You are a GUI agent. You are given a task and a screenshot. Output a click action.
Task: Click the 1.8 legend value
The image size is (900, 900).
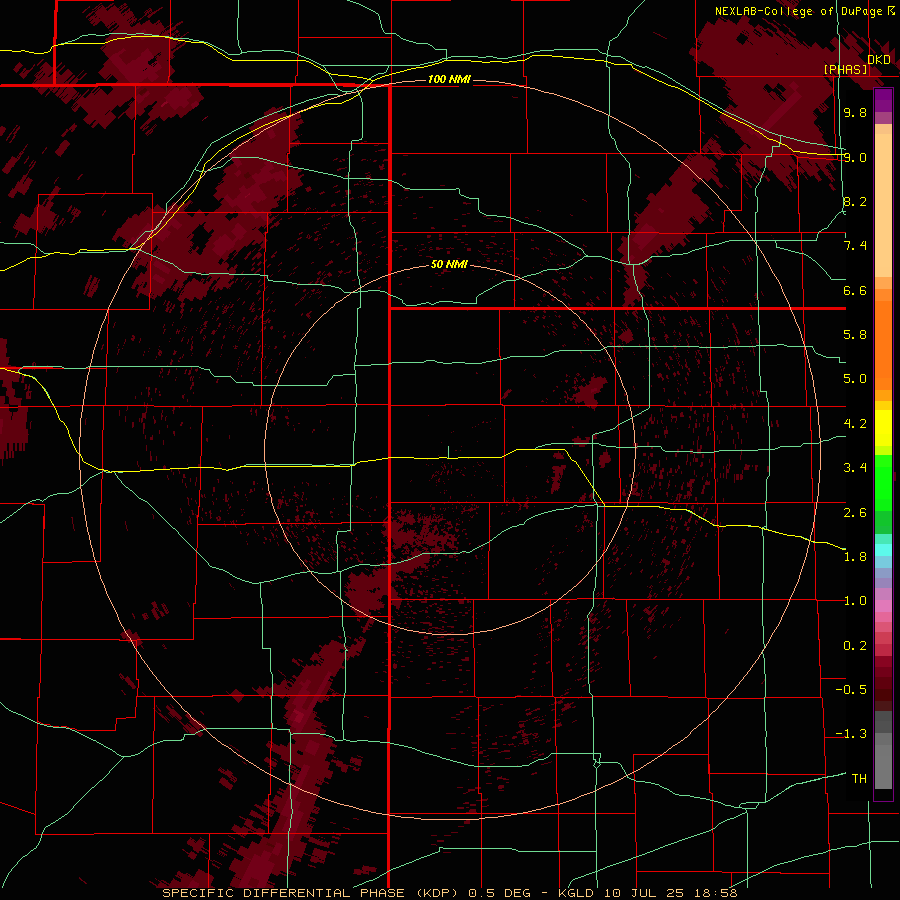coord(855,557)
